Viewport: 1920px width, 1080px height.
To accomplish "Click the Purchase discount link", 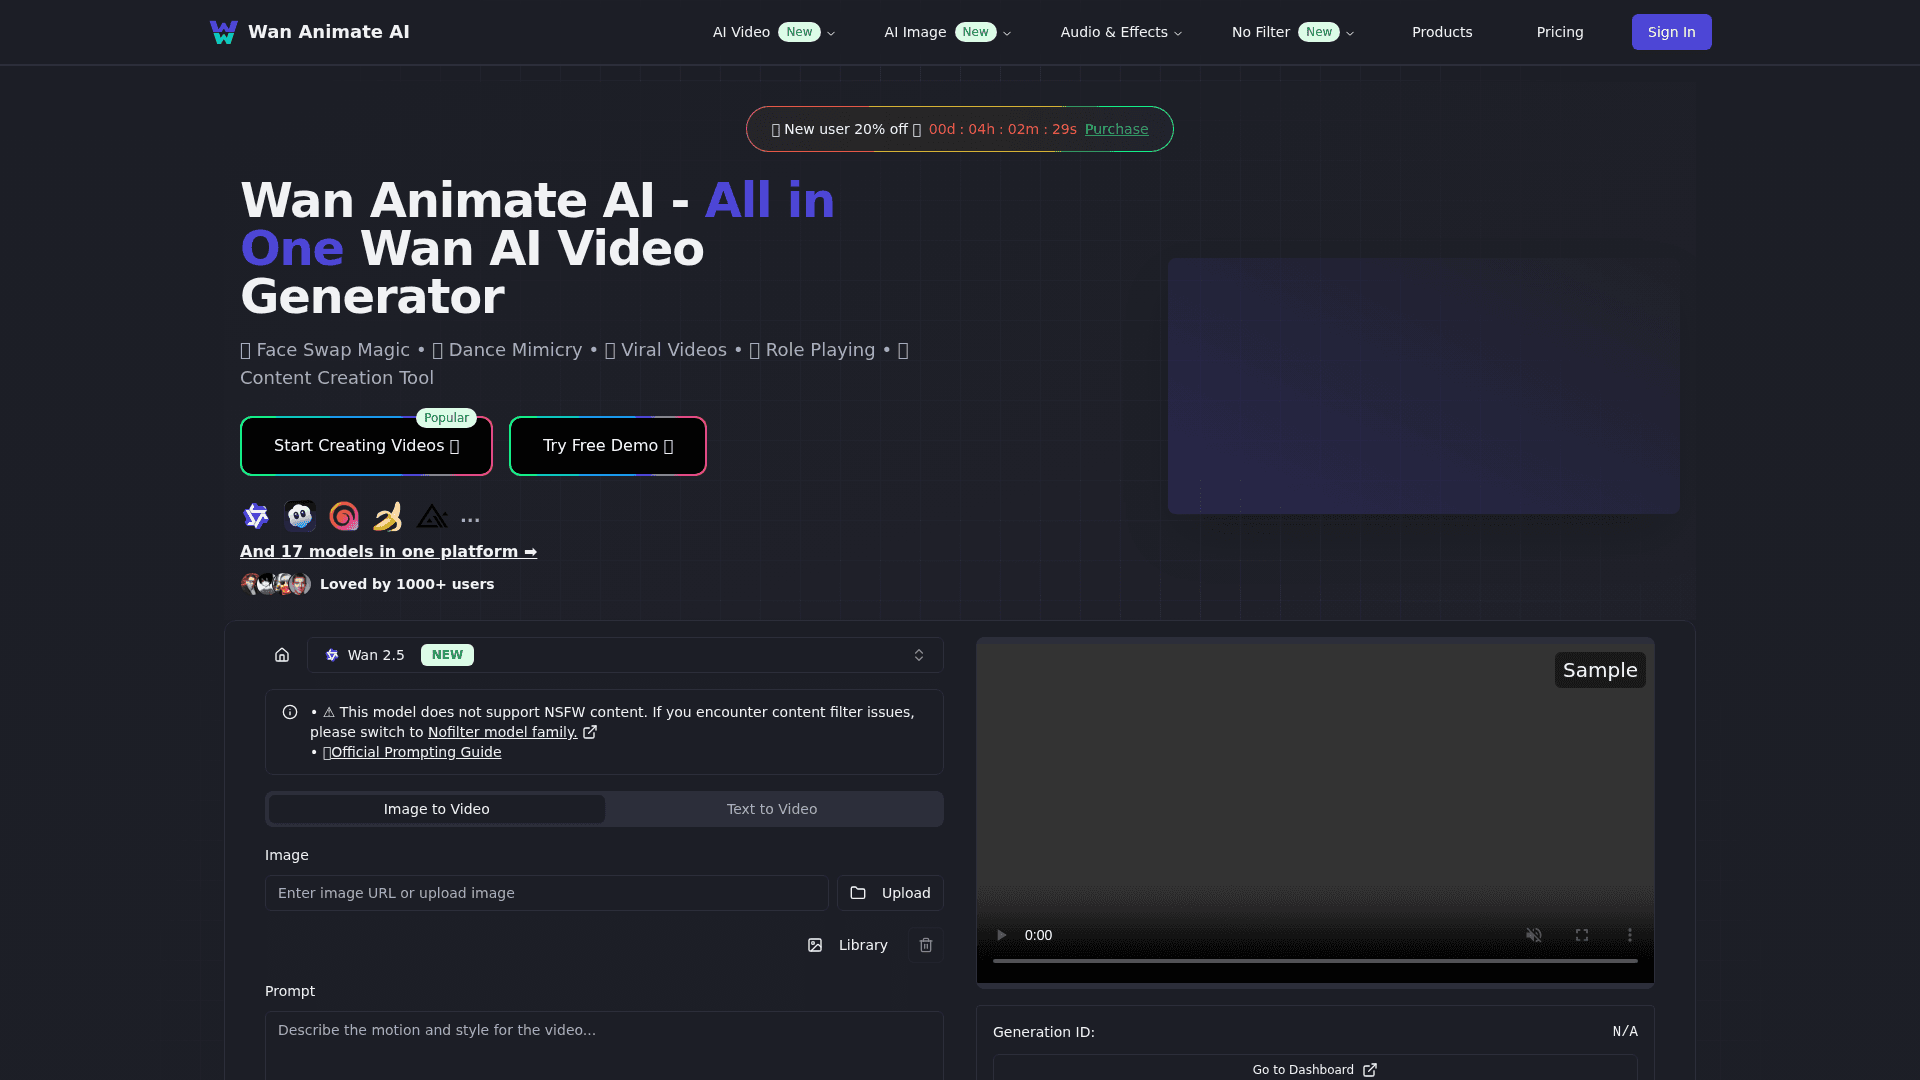I will pos(1116,129).
